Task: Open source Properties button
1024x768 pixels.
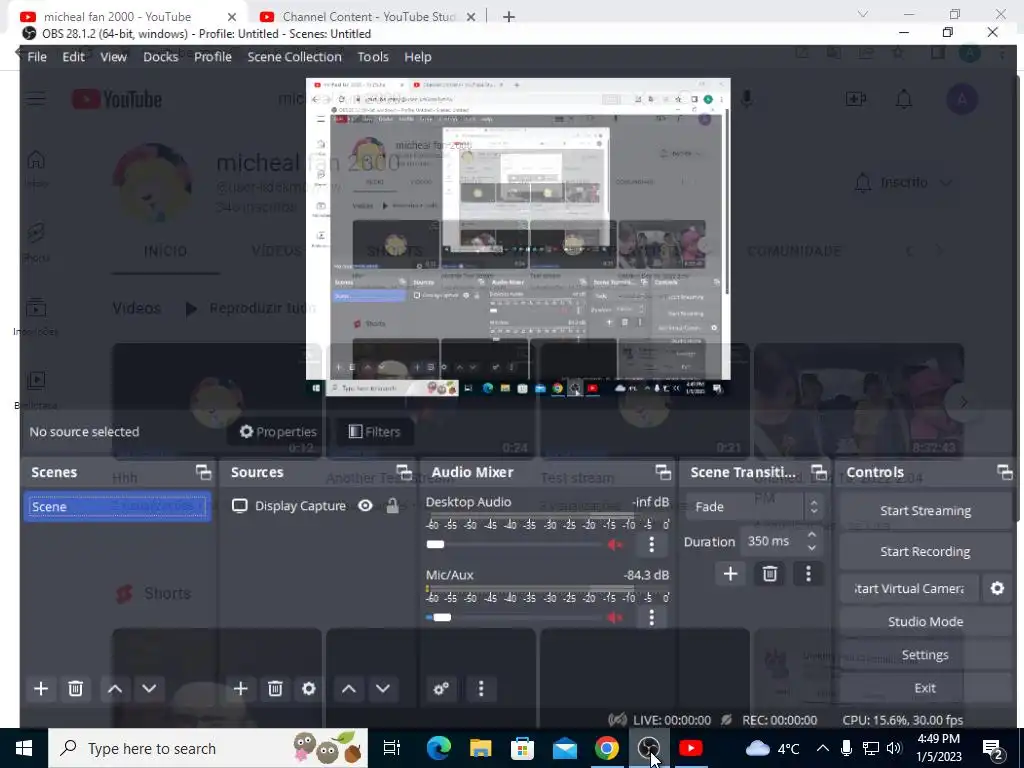Action: (x=278, y=432)
